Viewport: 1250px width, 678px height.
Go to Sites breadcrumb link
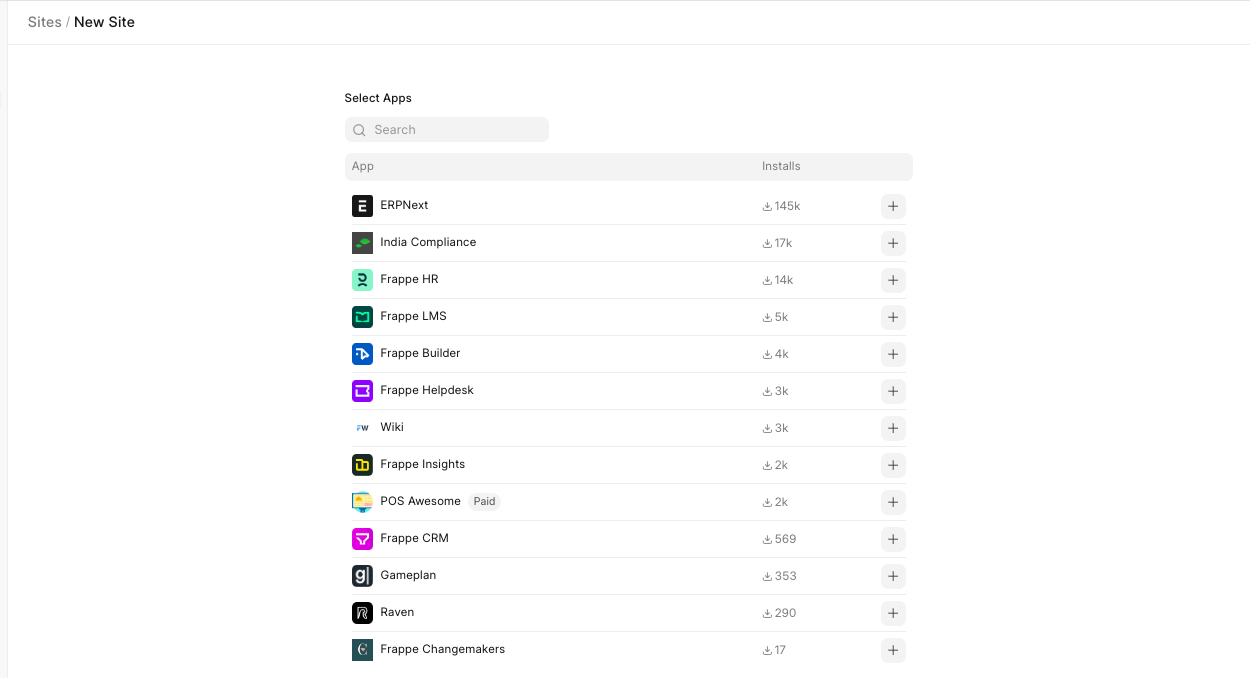pos(44,22)
